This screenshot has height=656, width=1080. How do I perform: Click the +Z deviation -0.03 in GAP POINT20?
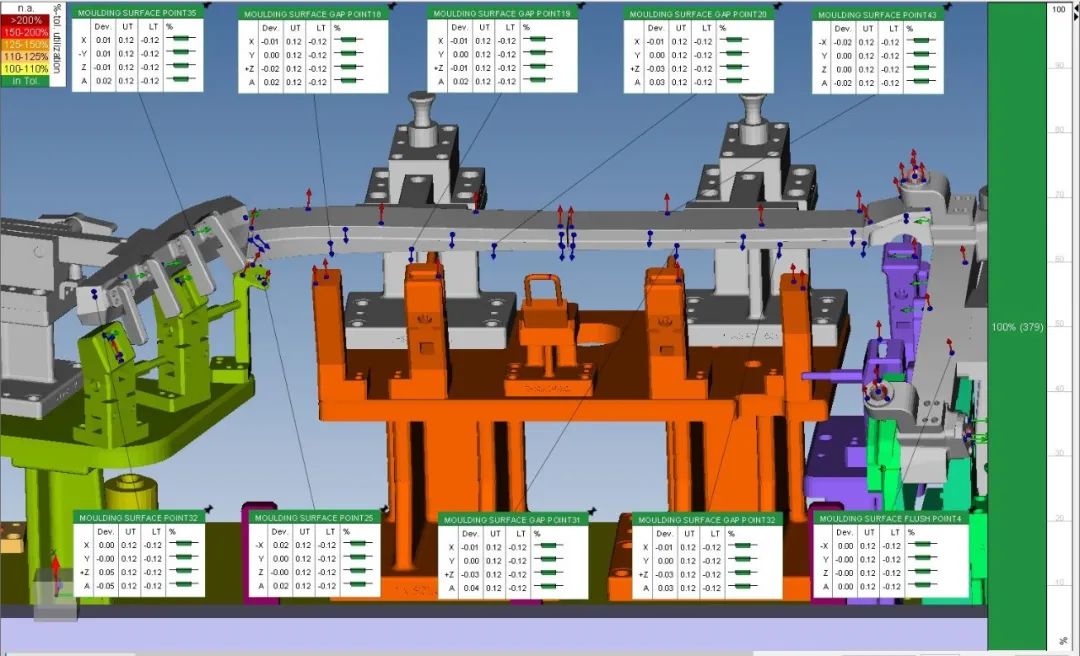click(x=656, y=69)
